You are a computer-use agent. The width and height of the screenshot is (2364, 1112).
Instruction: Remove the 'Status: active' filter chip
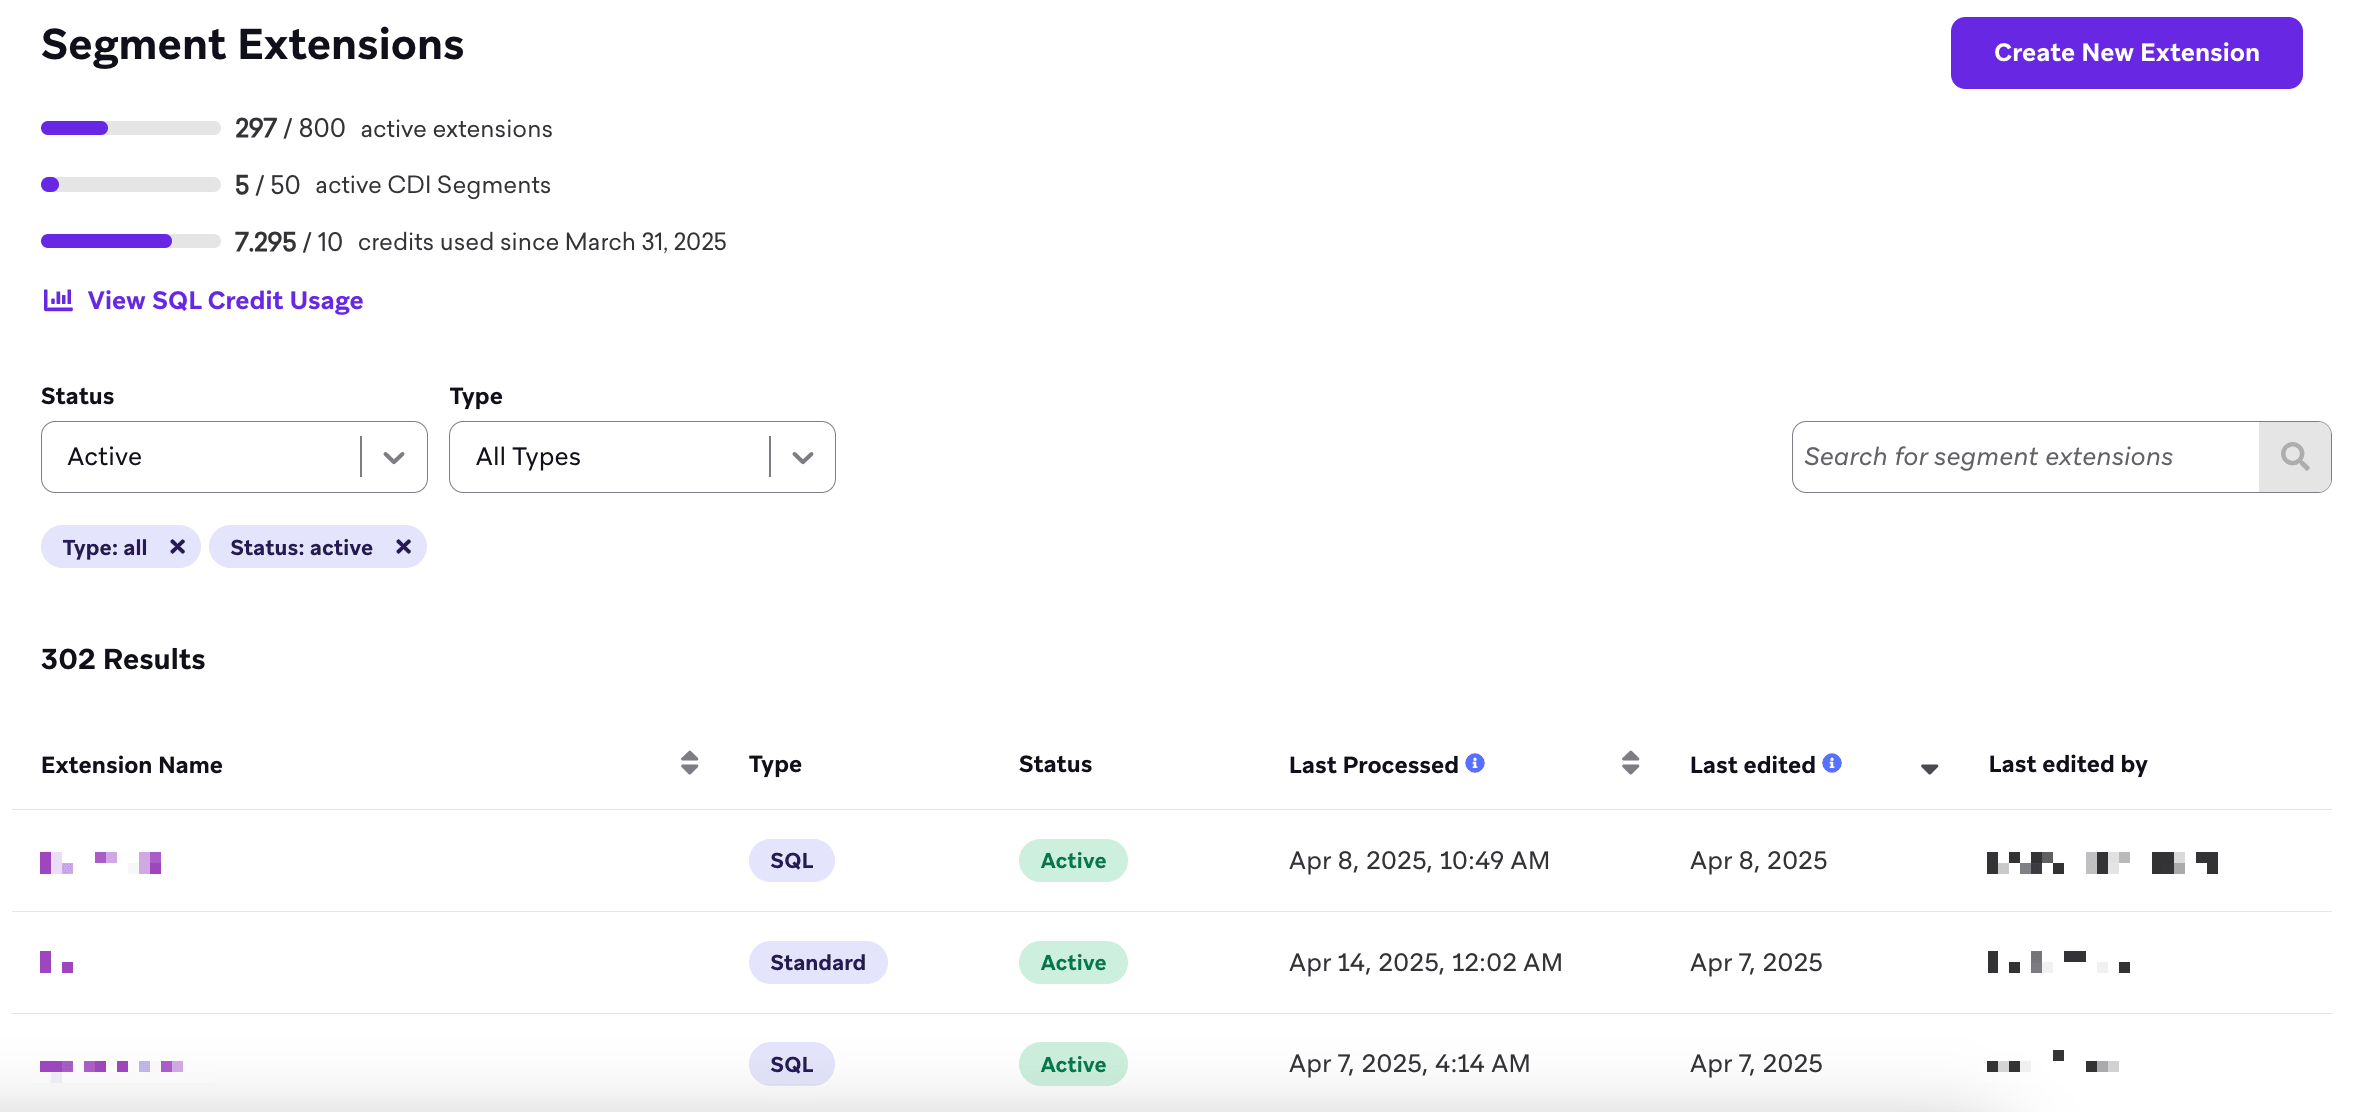coord(403,547)
